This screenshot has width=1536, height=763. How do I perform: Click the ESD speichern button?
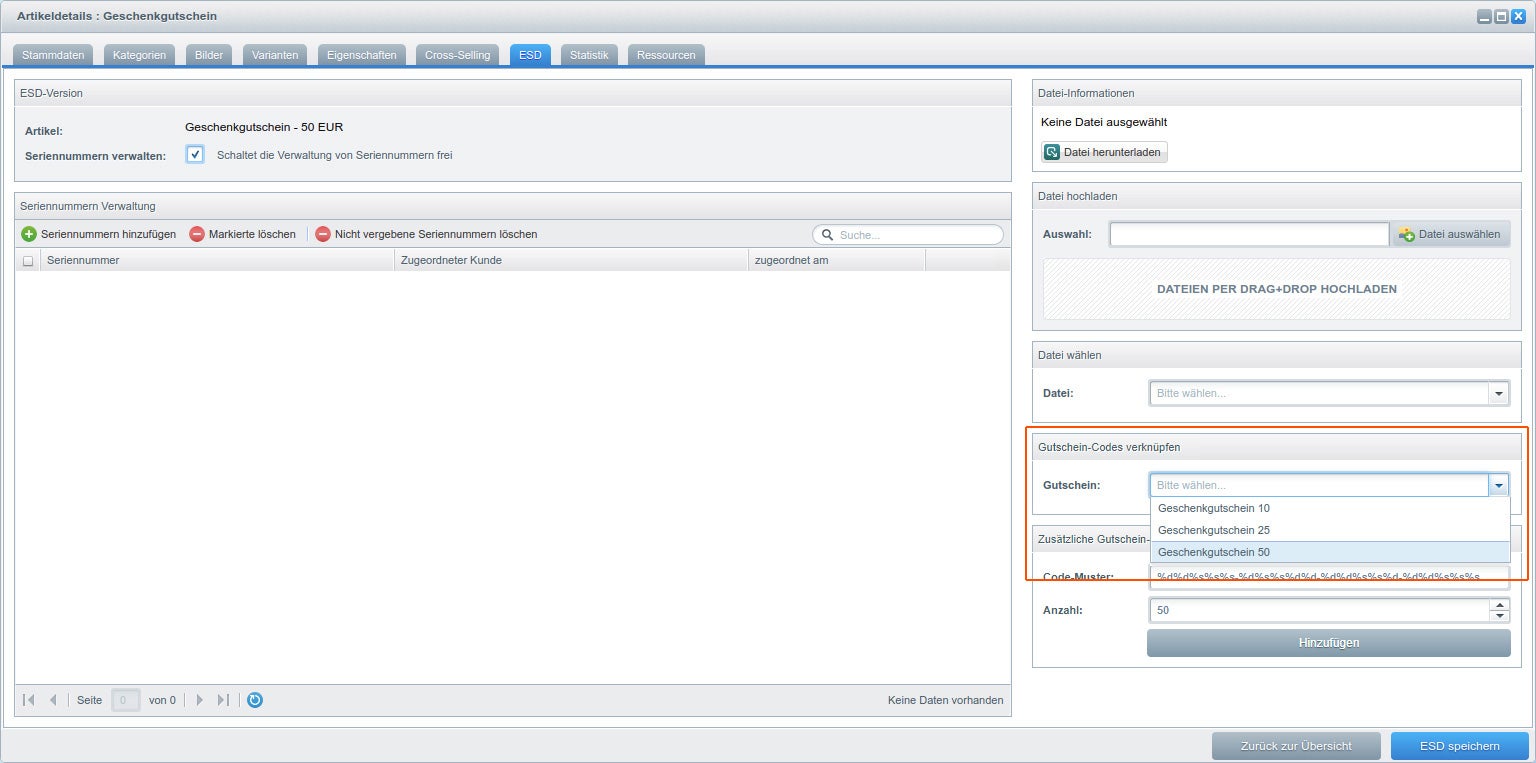[x=1460, y=746]
